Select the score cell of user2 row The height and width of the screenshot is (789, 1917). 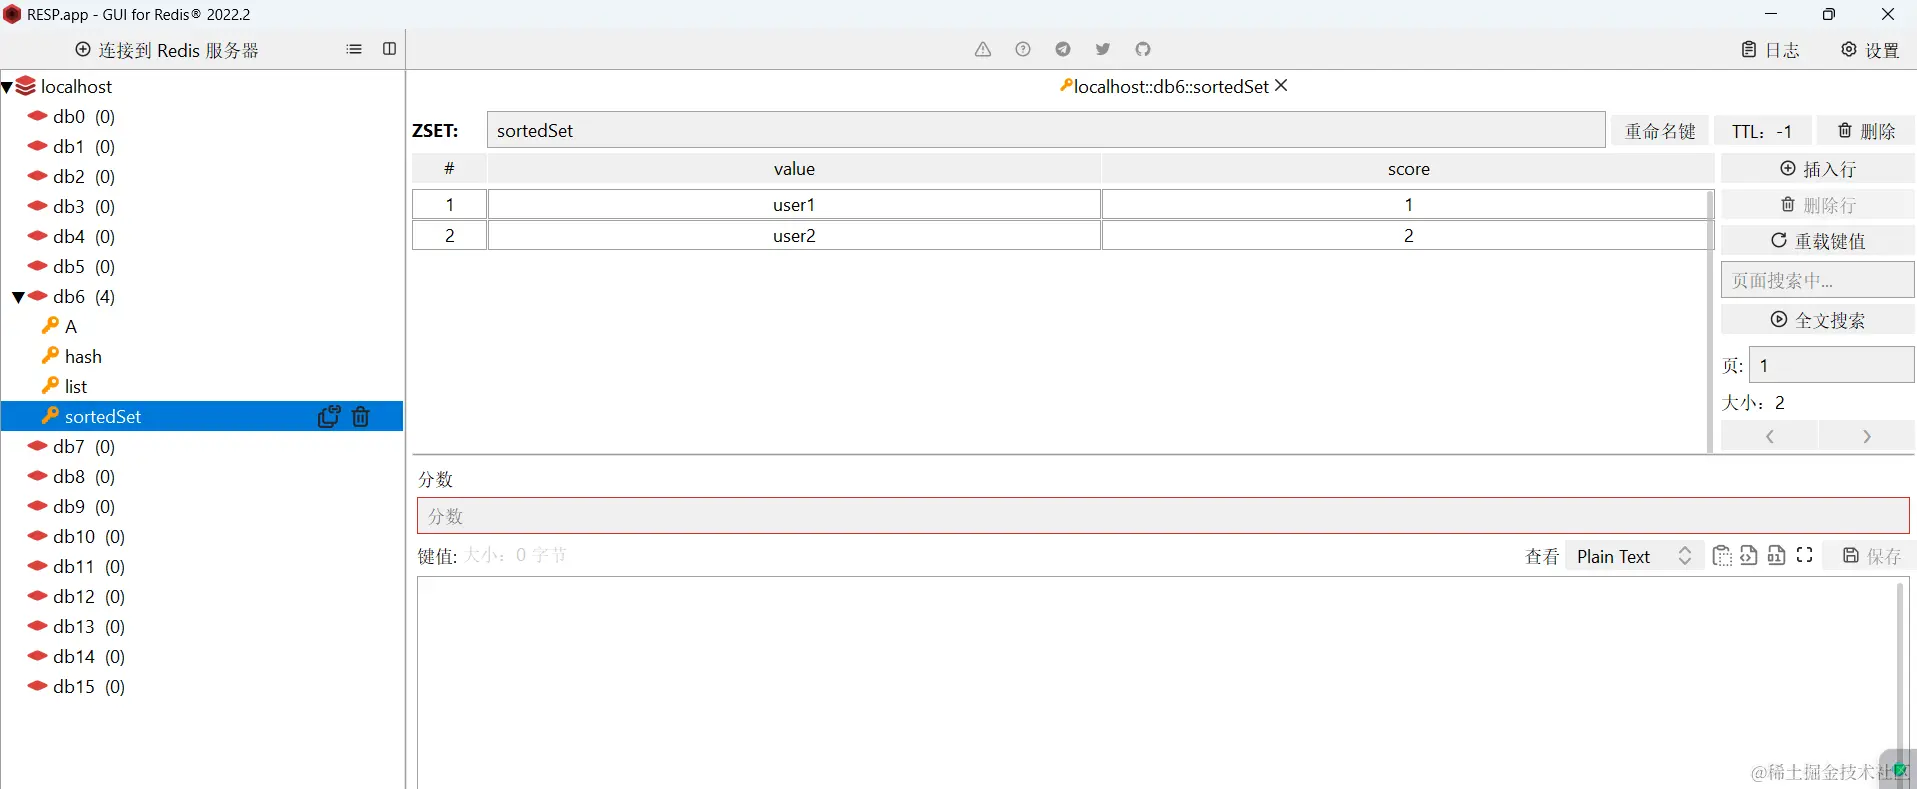[1408, 236]
